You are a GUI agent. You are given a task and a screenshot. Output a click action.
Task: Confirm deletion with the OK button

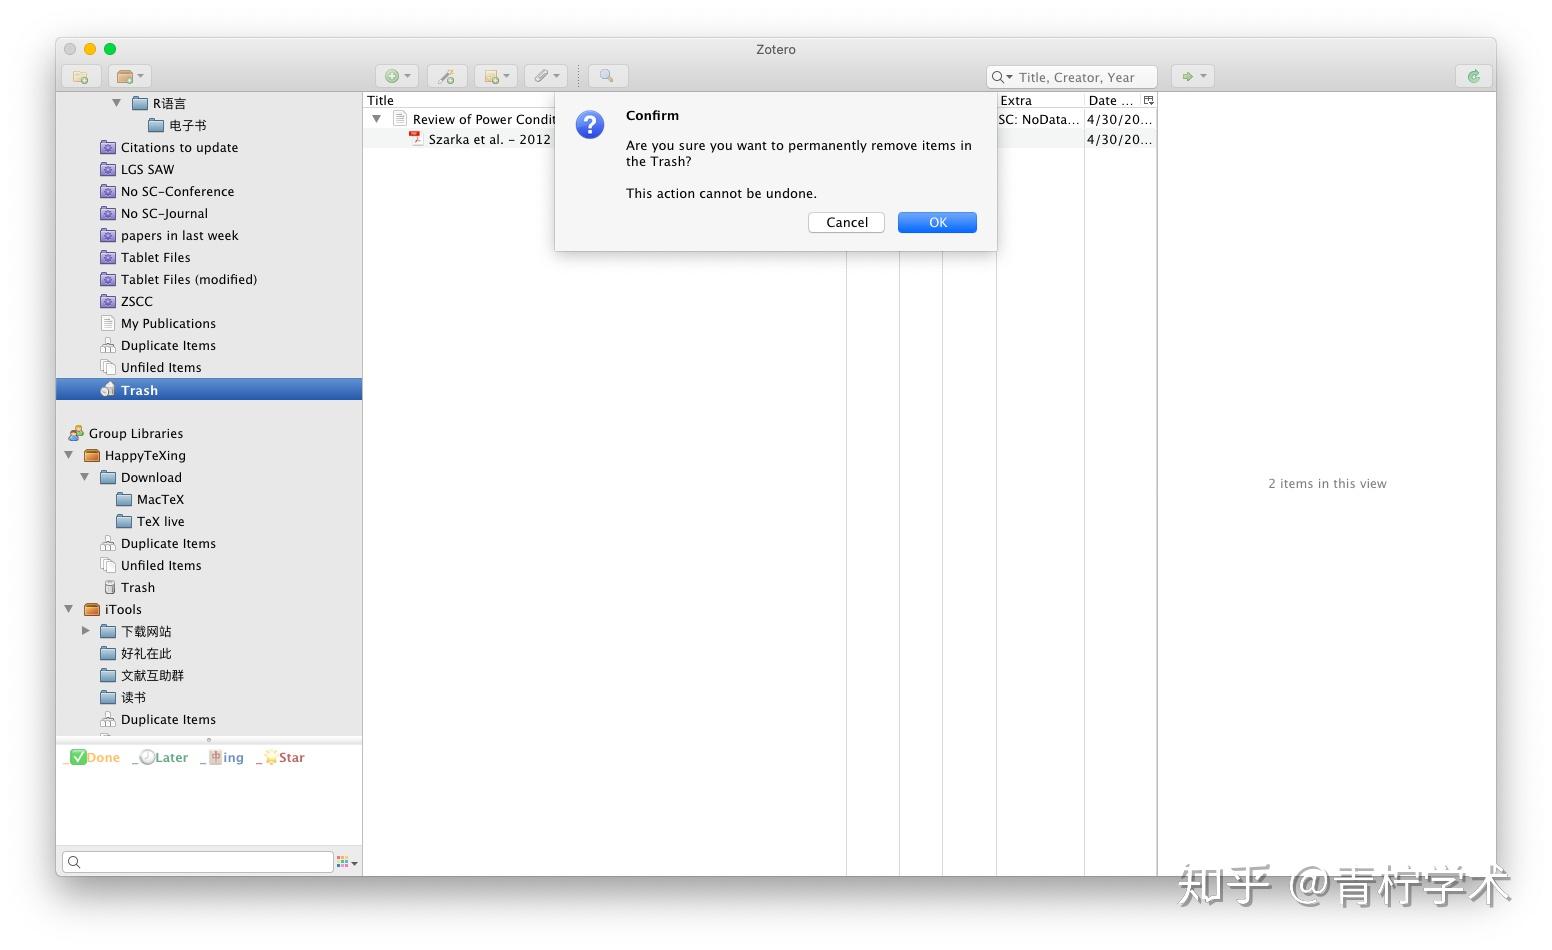pyautogui.click(x=937, y=222)
